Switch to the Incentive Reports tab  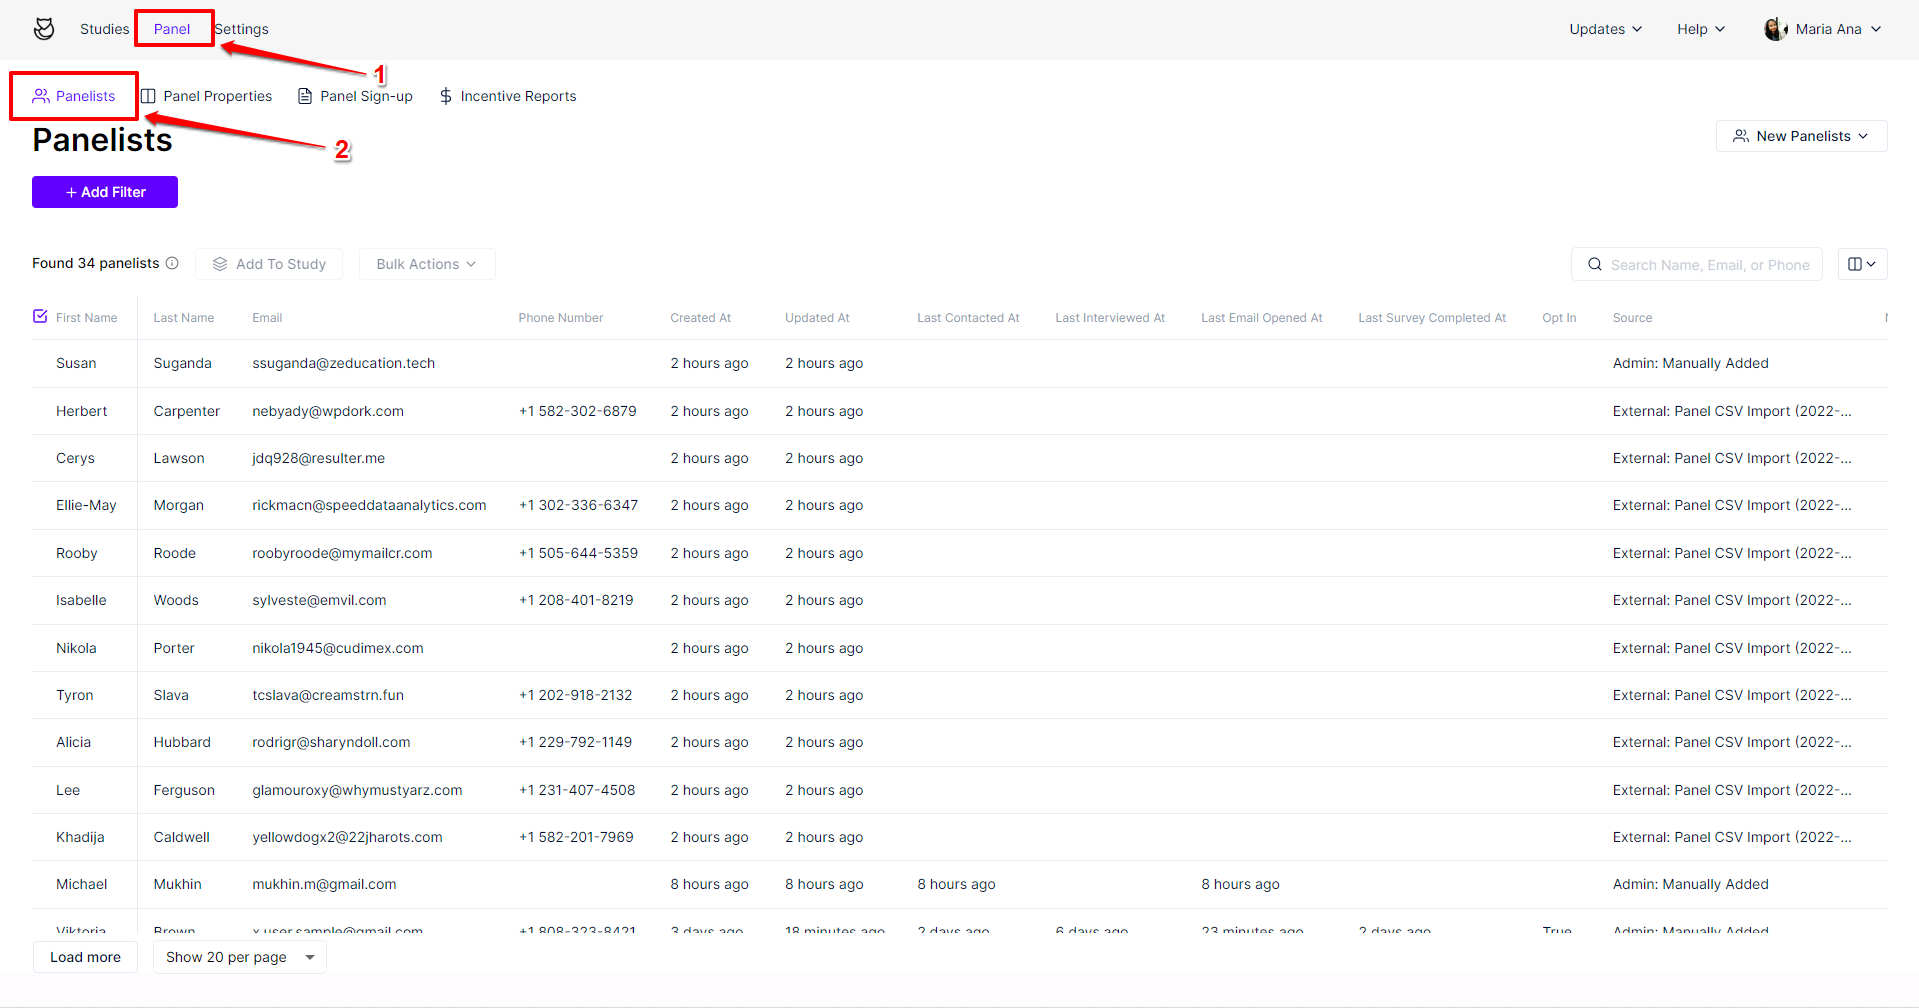click(x=507, y=96)
